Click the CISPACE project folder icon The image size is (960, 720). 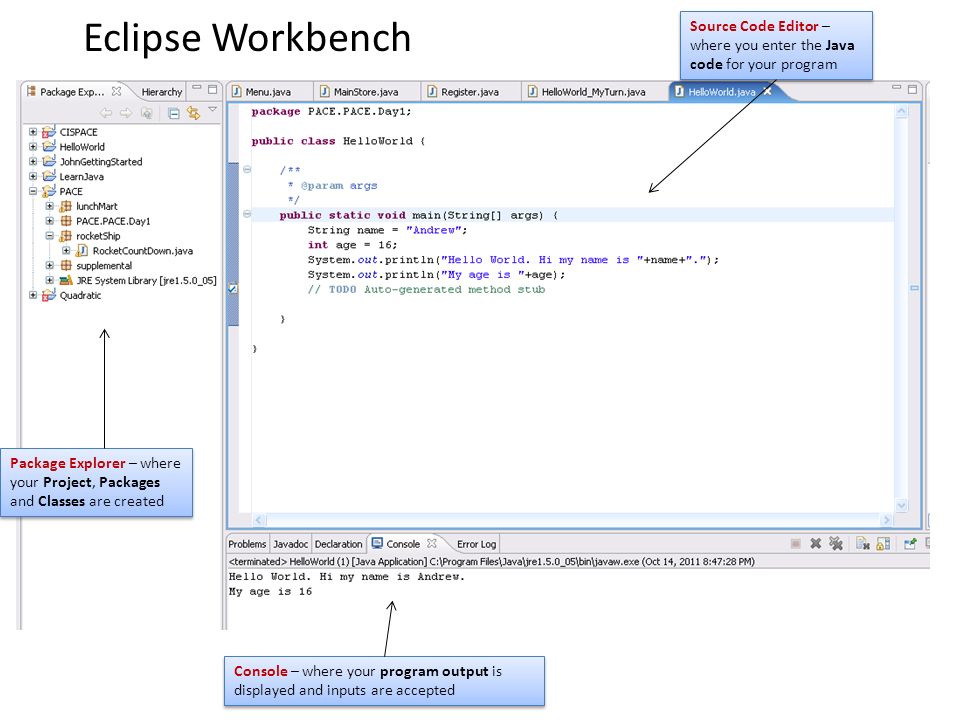[49, 132]
